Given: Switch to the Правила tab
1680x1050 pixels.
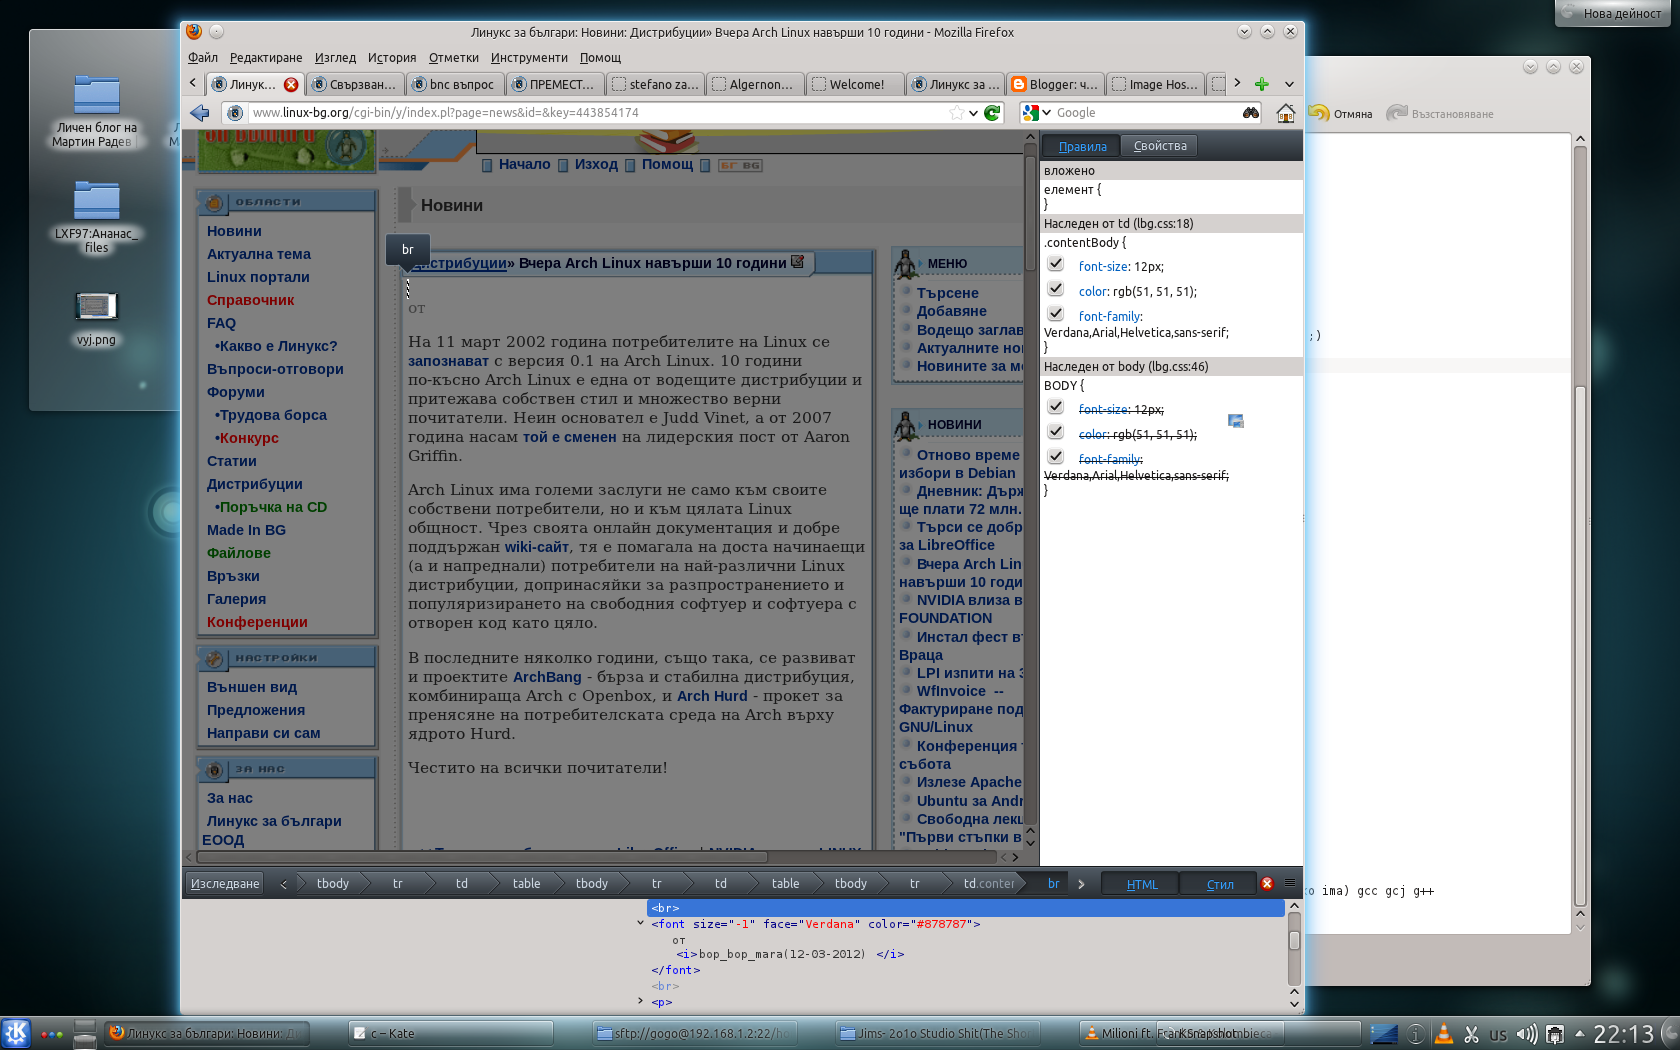Looking at the screenshot, I should point(1082,146).
